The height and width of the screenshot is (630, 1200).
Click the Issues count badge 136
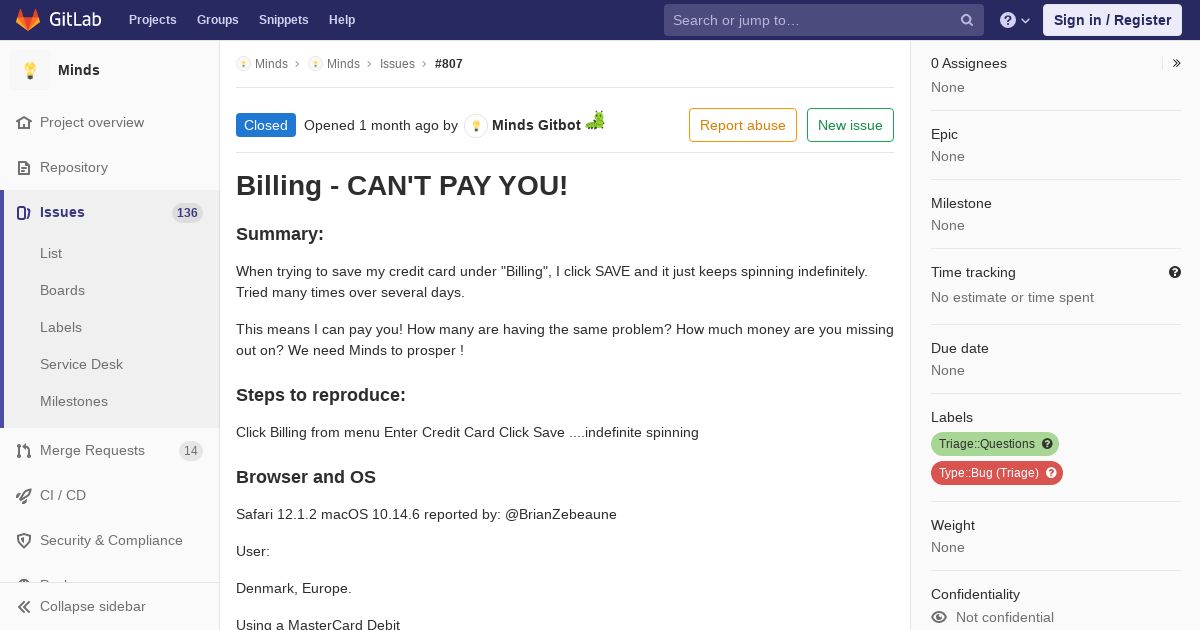pos(187,213)
